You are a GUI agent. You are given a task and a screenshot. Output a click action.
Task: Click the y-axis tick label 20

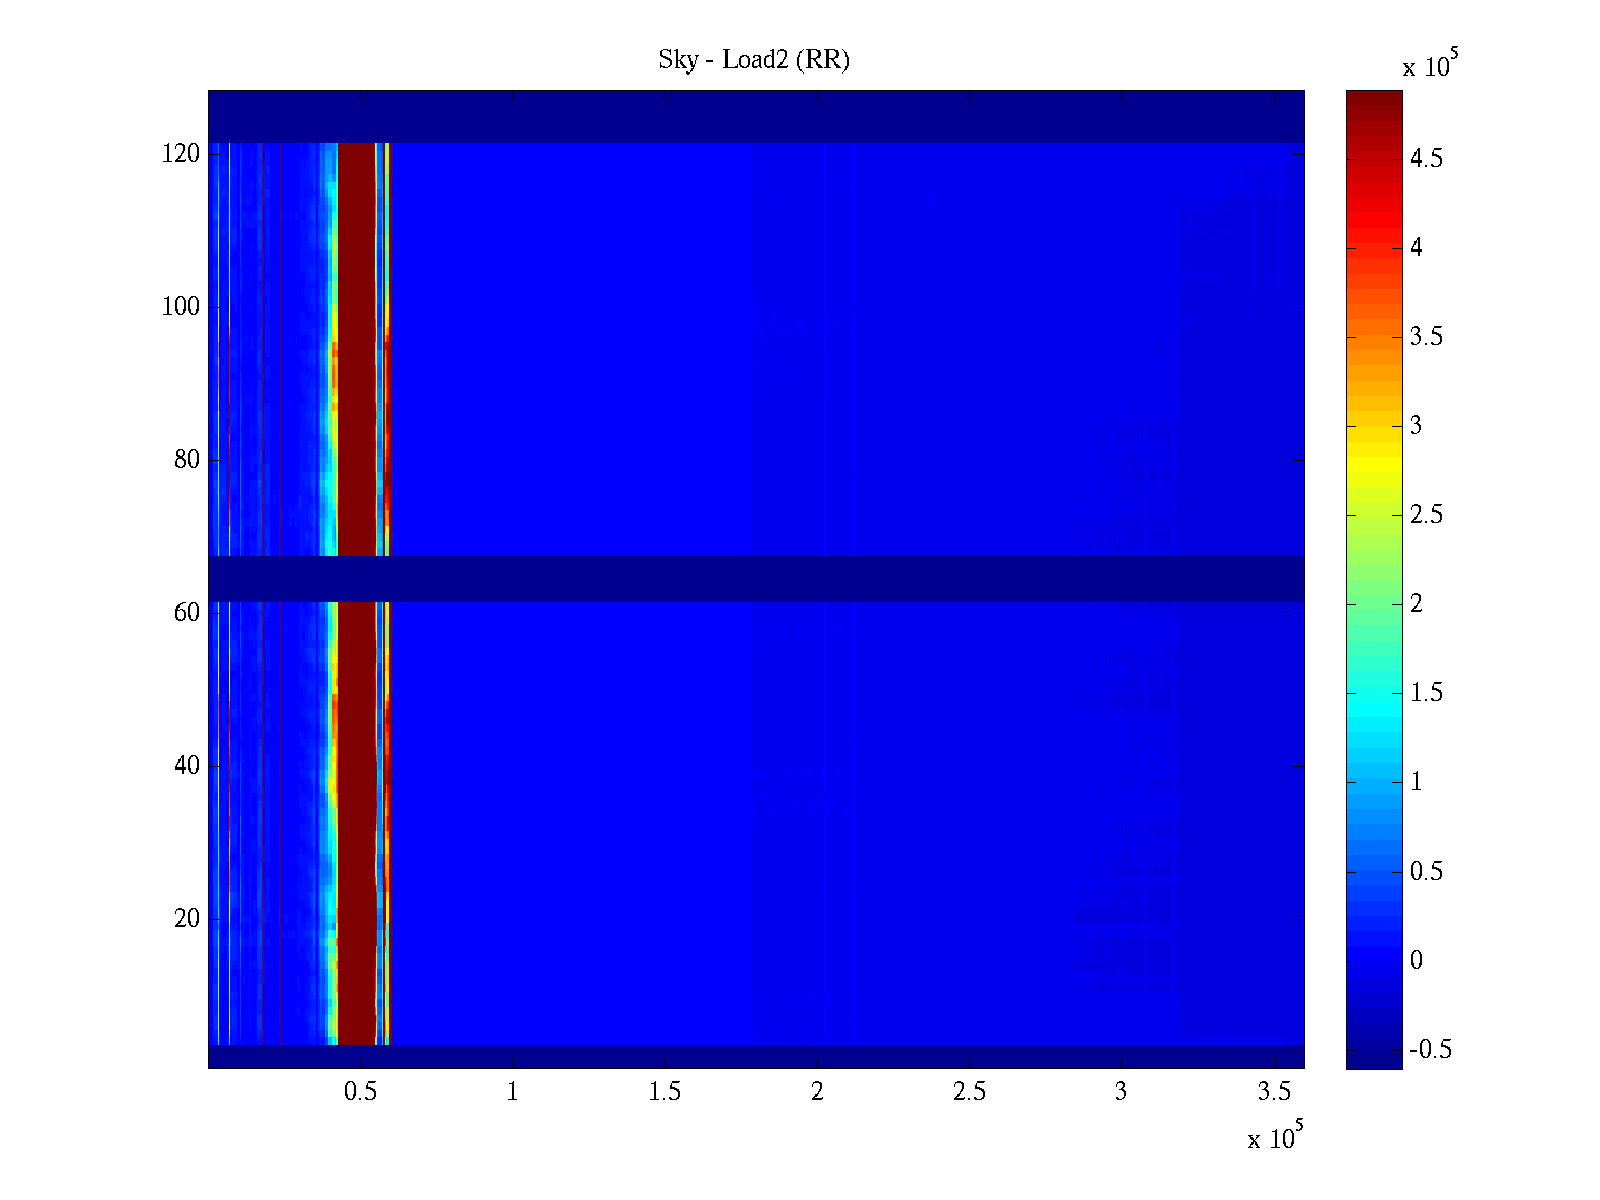click(x=187, y=918)
